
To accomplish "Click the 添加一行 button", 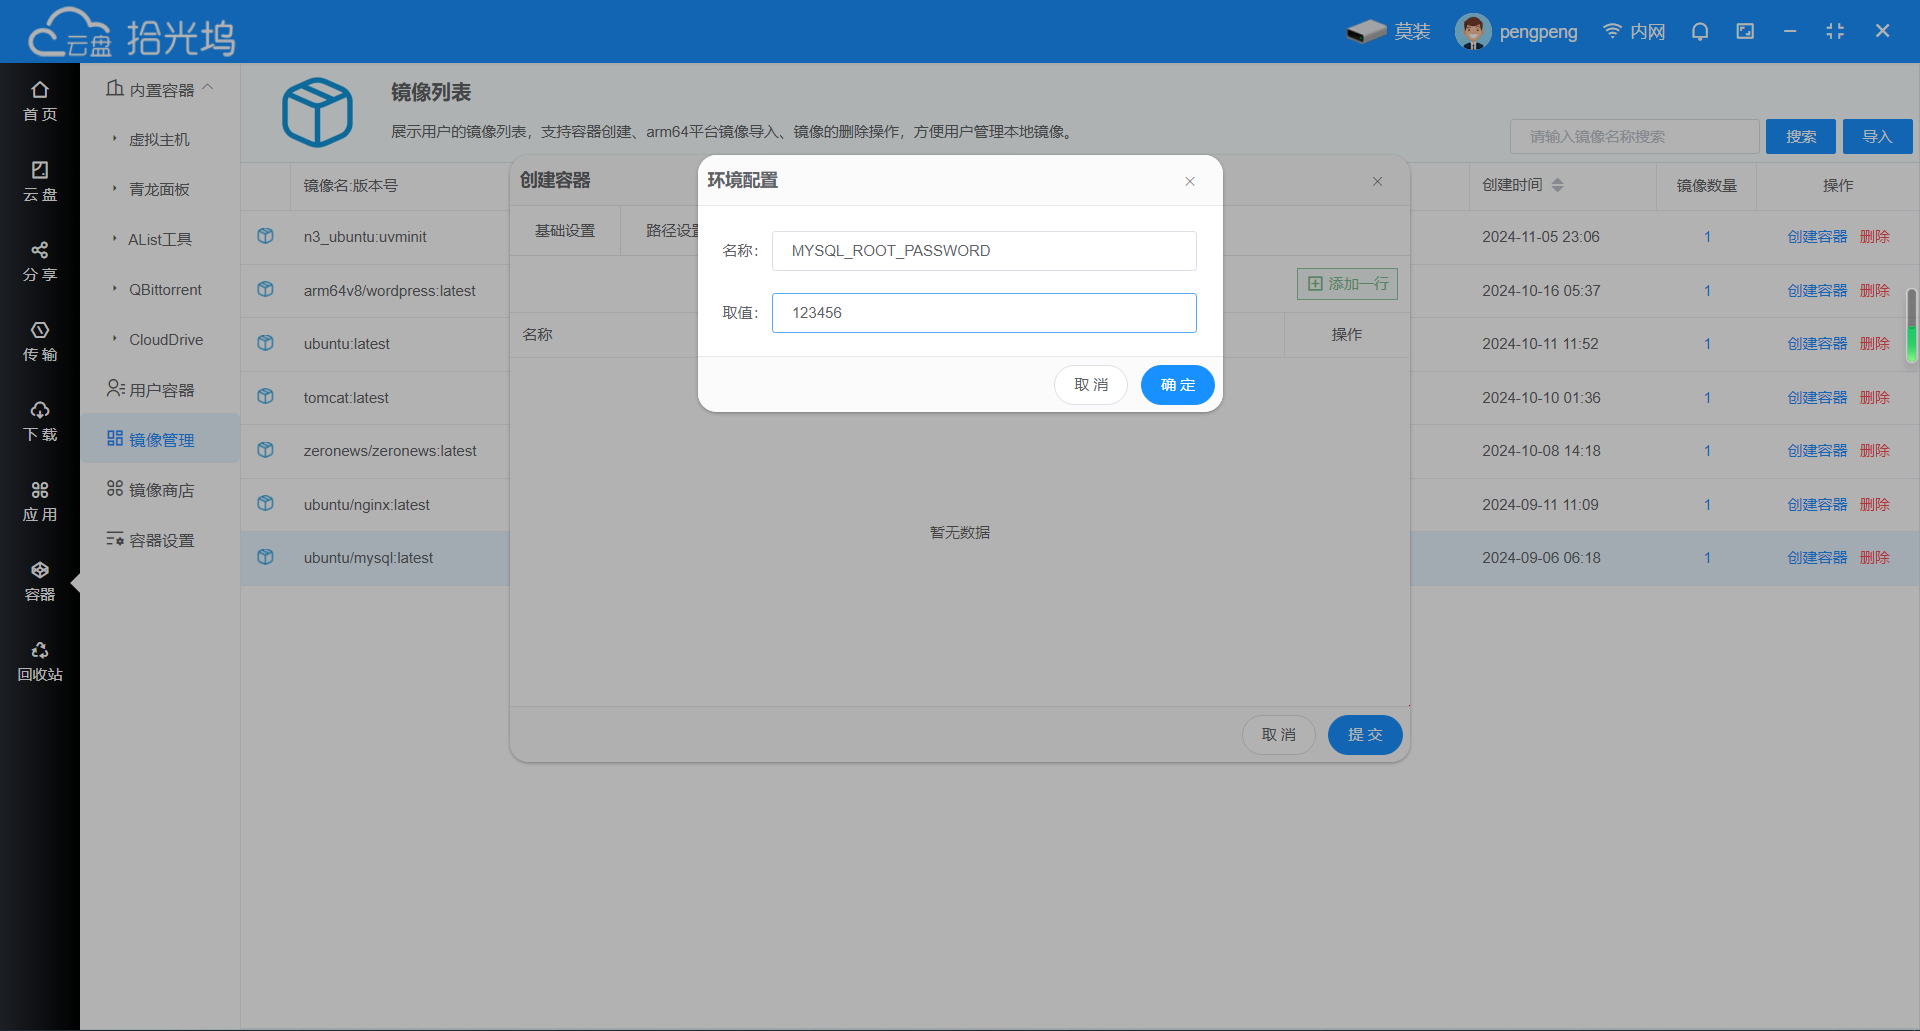I will point(1347,284).
